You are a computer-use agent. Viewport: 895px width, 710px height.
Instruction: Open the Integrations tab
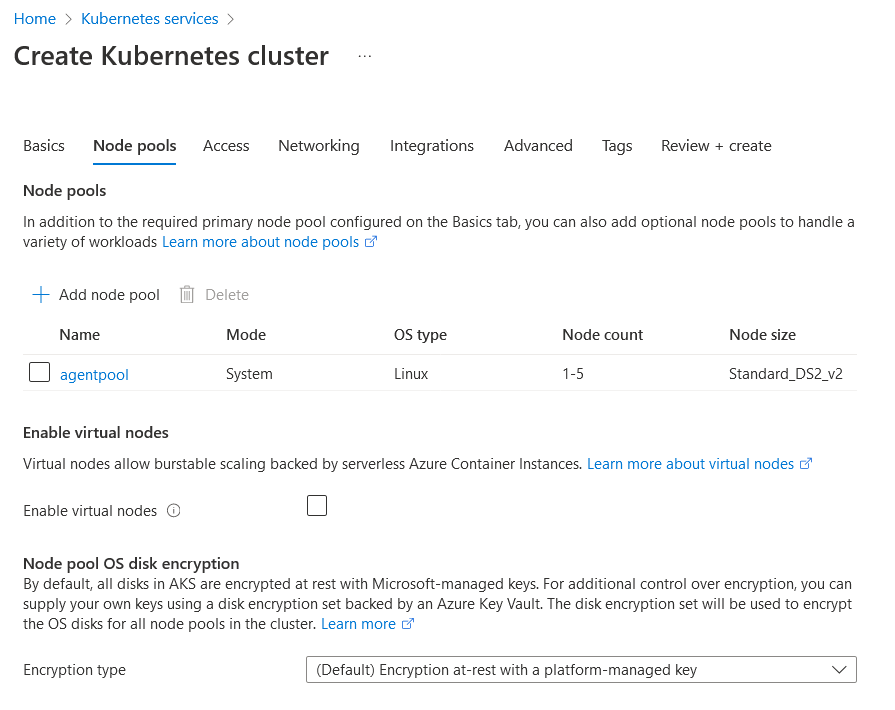tap(432, 146)
